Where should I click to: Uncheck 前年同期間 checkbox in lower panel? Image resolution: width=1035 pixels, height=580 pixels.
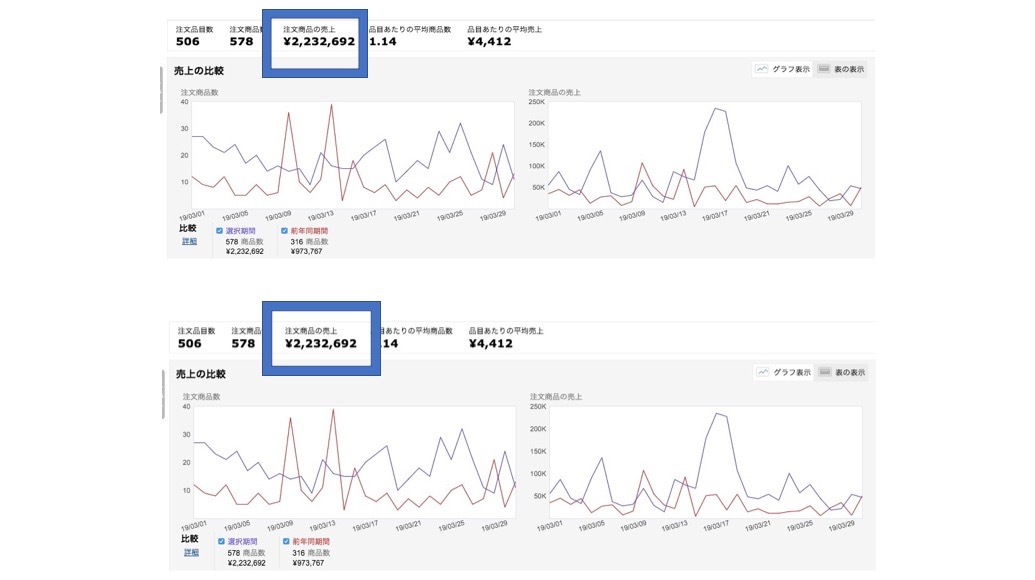coord(286,541)
